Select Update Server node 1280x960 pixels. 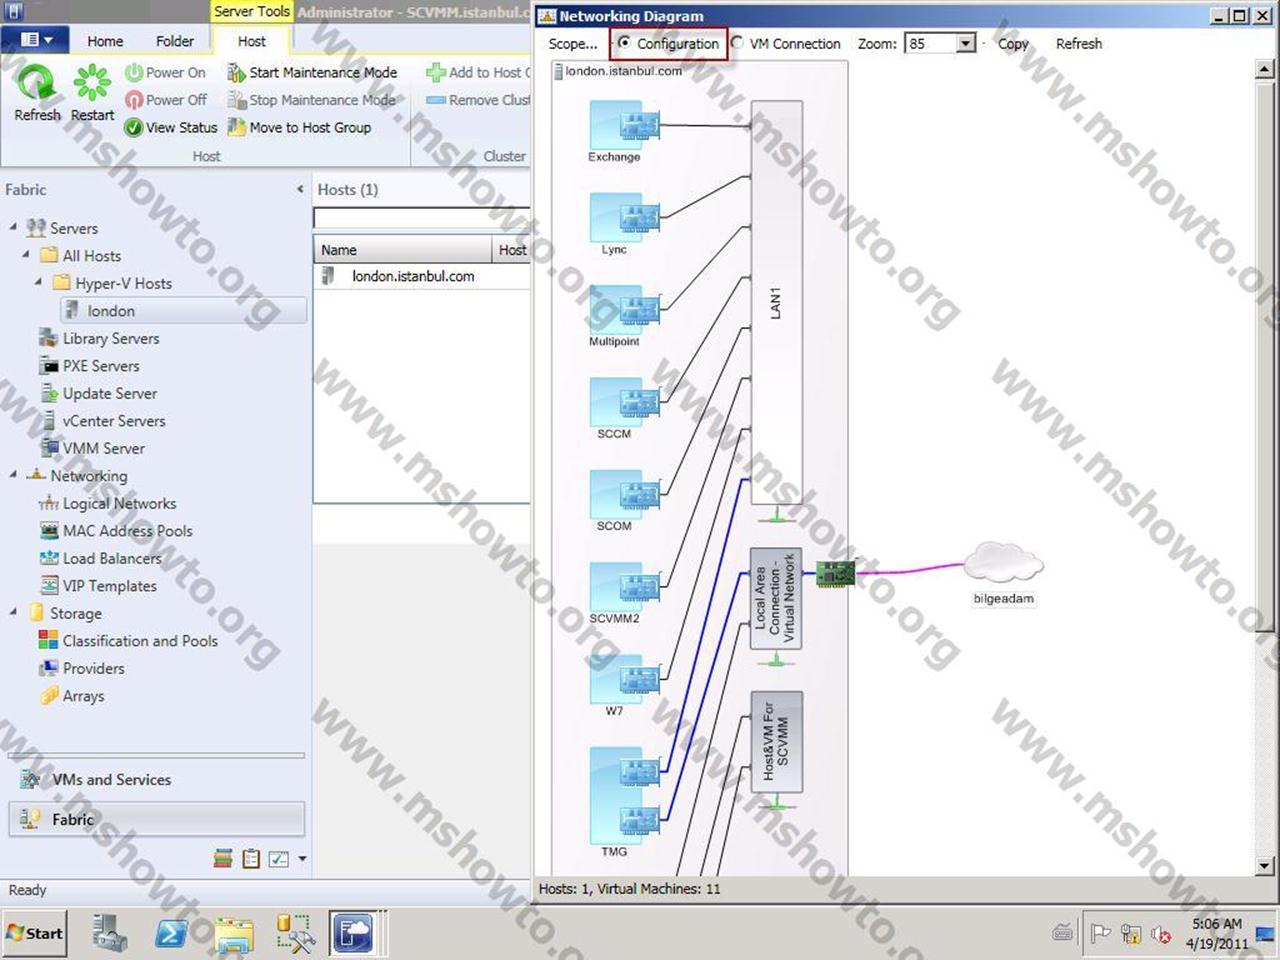[99, 393]
